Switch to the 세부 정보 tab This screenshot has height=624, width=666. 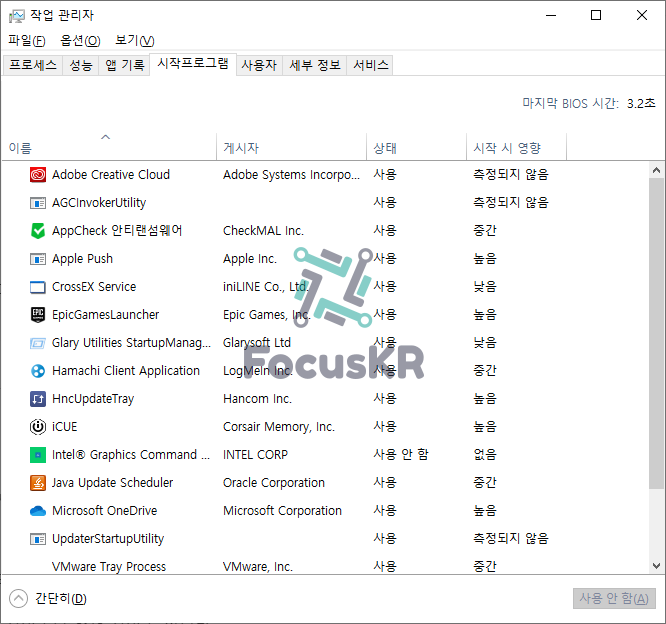click(x=315, y=65)
